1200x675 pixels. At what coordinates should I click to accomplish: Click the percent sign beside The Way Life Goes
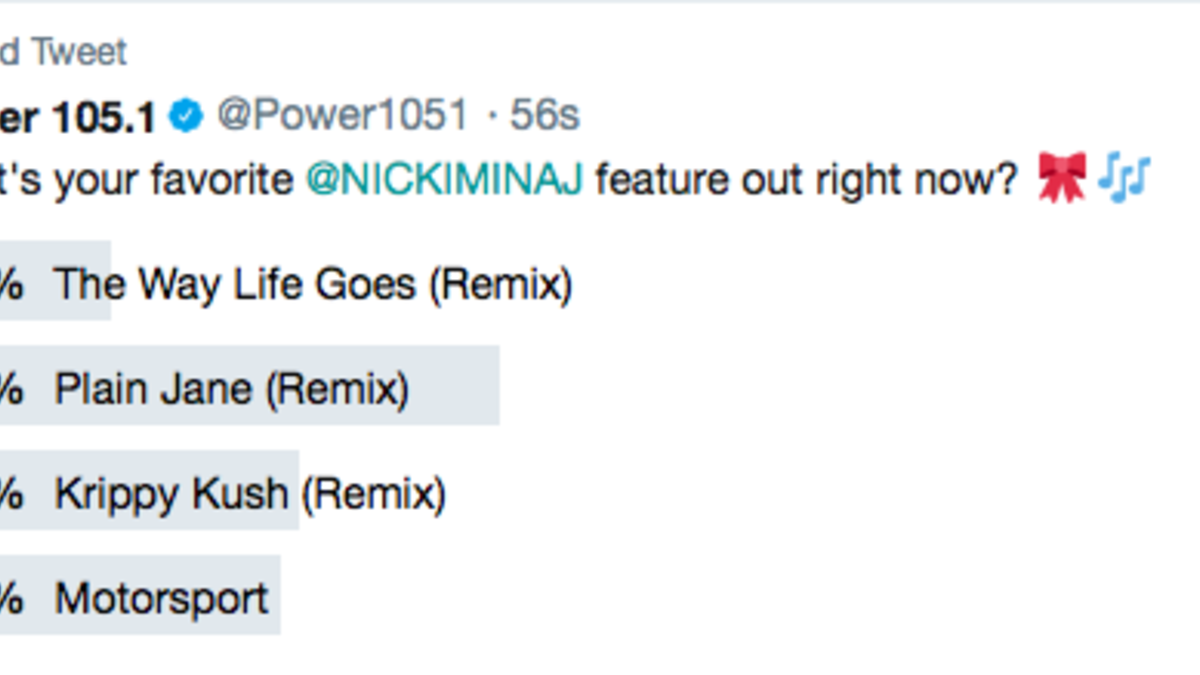[10, 285]
